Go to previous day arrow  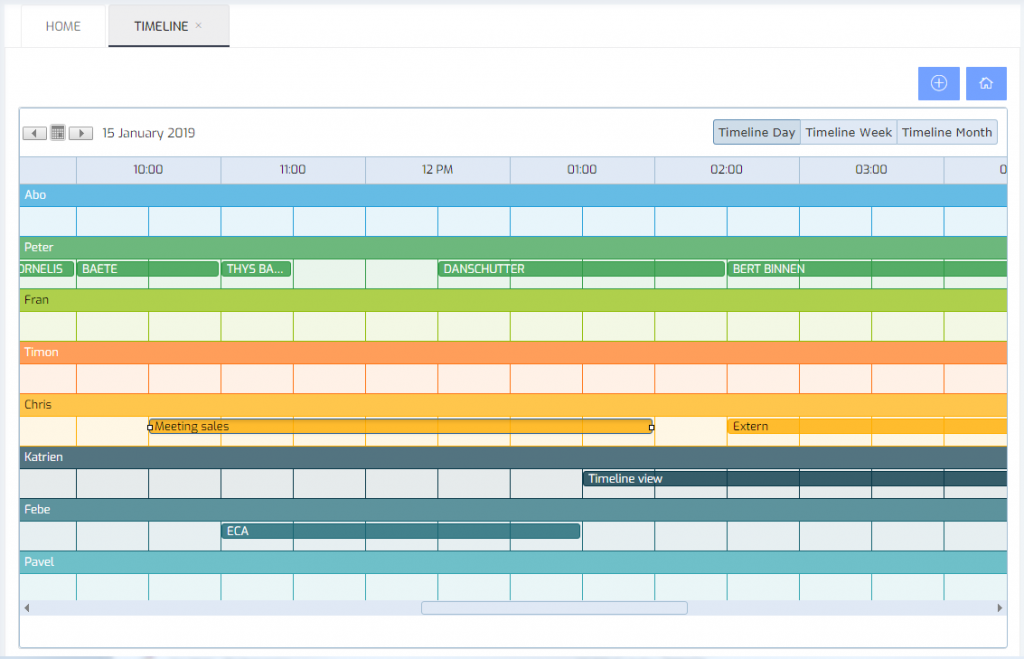[35, 133]
